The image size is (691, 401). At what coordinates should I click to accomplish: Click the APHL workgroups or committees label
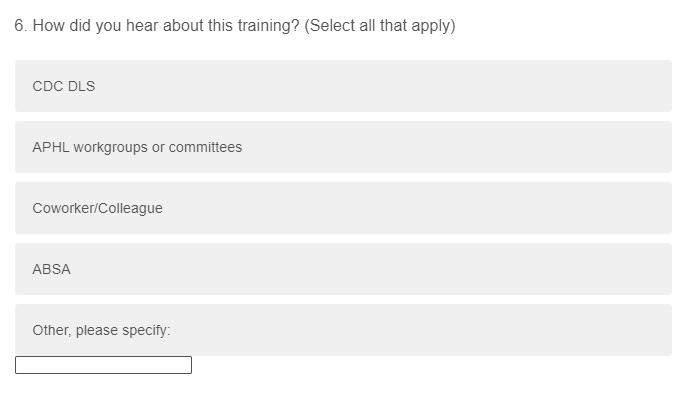tap(137, 147)
